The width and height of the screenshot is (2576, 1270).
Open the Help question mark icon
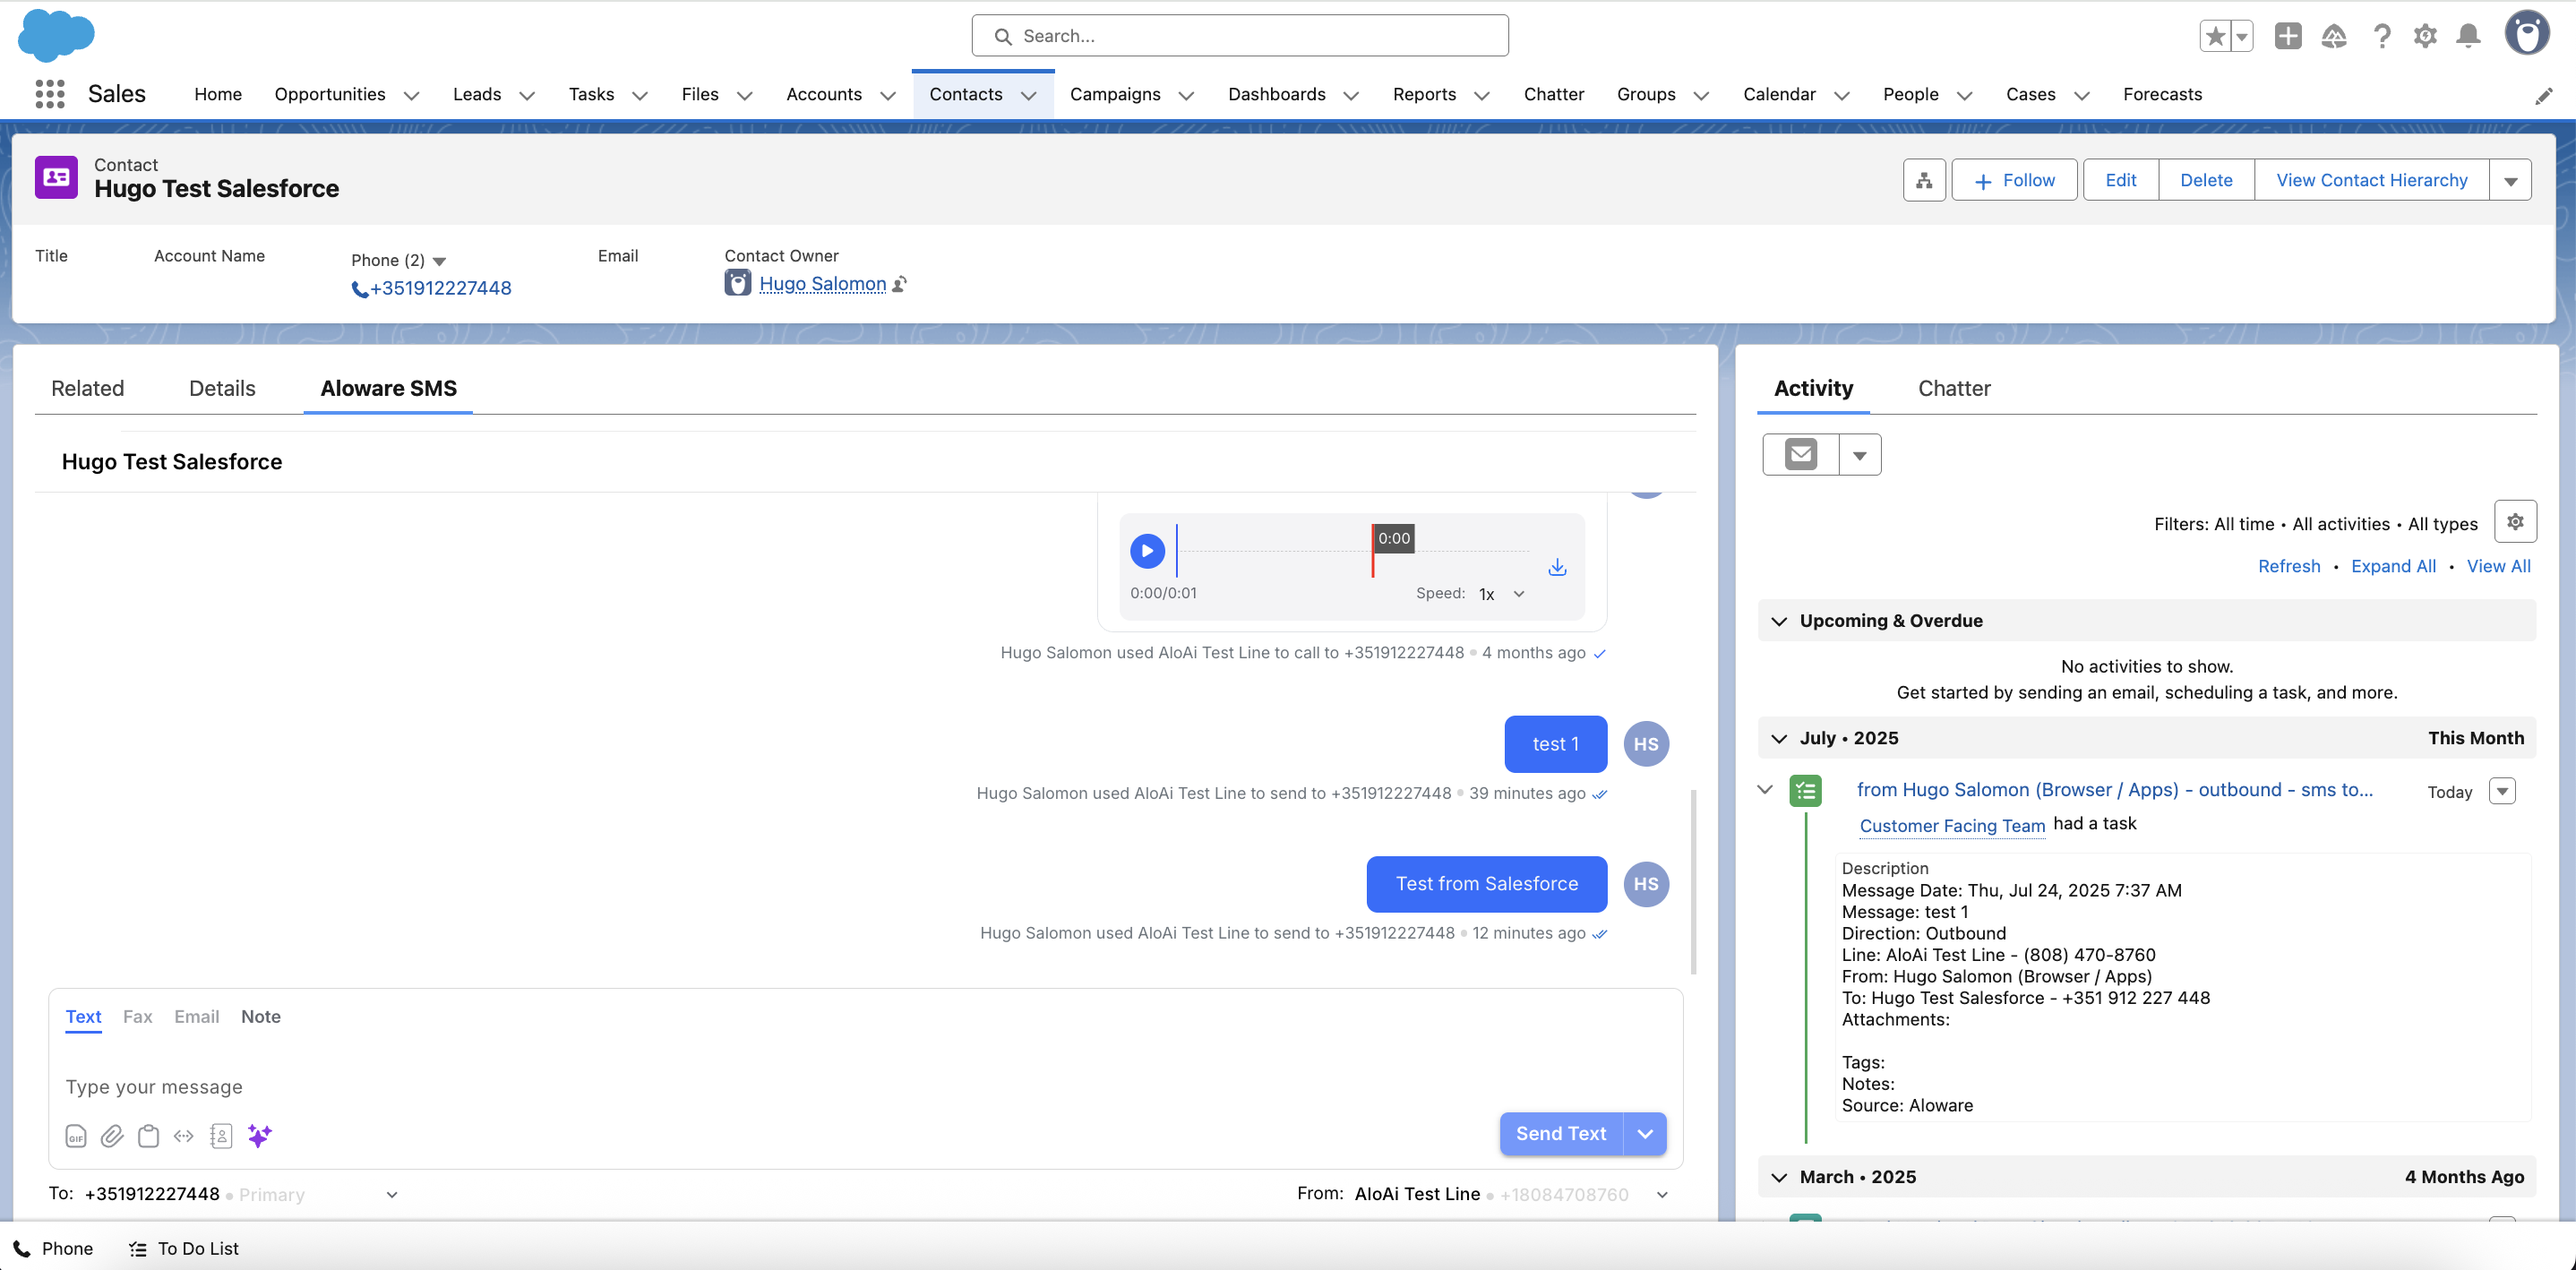tap(2382, 36)
